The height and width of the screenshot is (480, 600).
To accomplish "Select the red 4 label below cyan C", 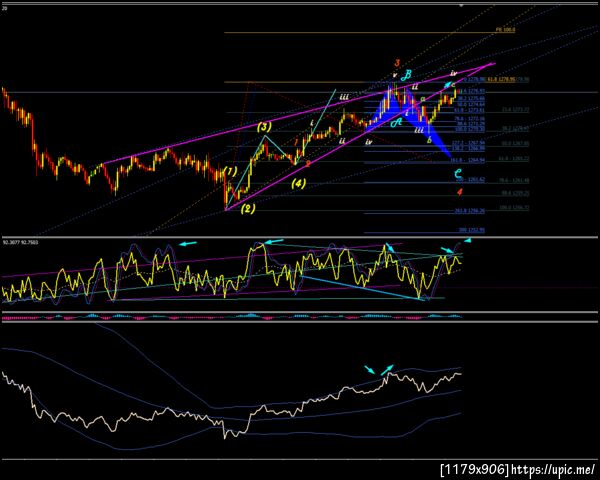I will pyautogui.click(x=460, y=192).
